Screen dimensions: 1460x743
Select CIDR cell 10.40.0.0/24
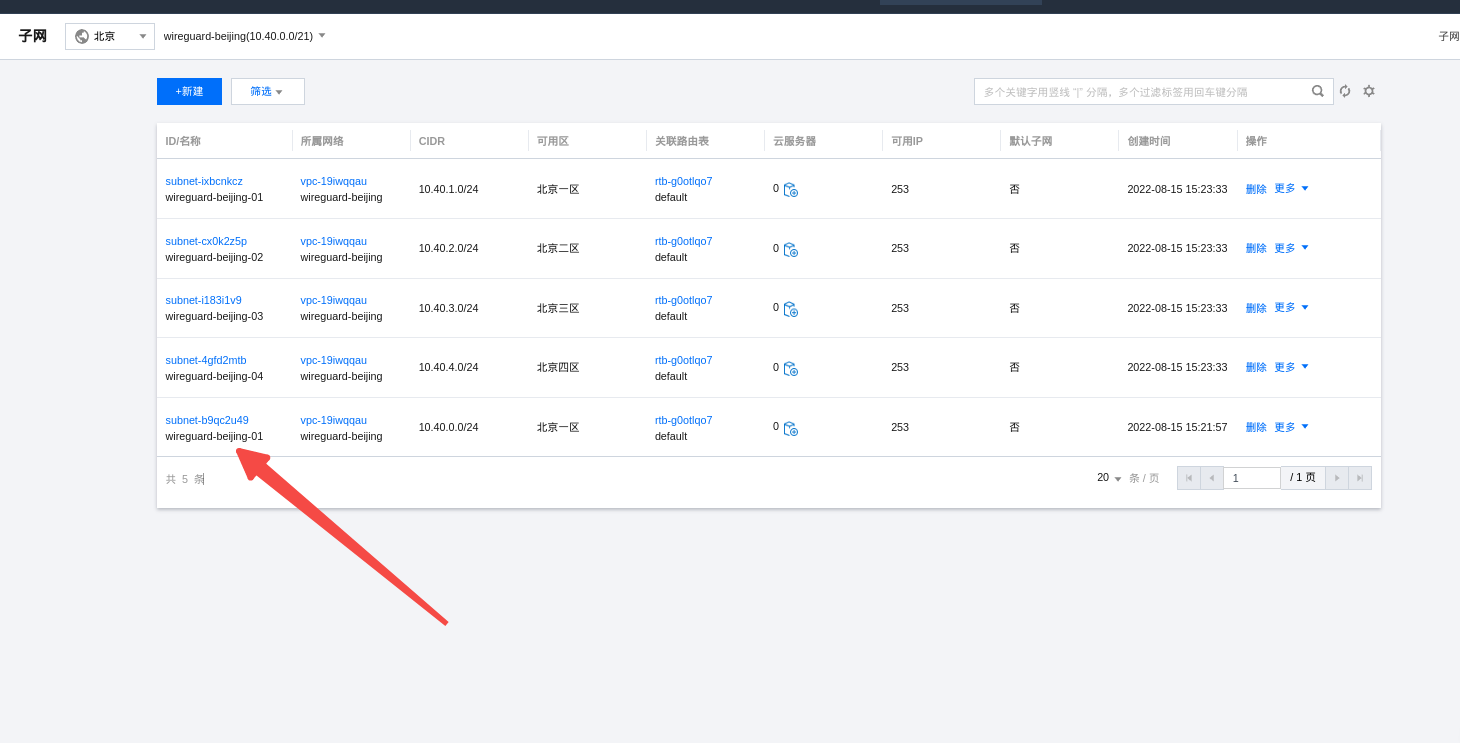pyautogui.click(x=448, y=427)
